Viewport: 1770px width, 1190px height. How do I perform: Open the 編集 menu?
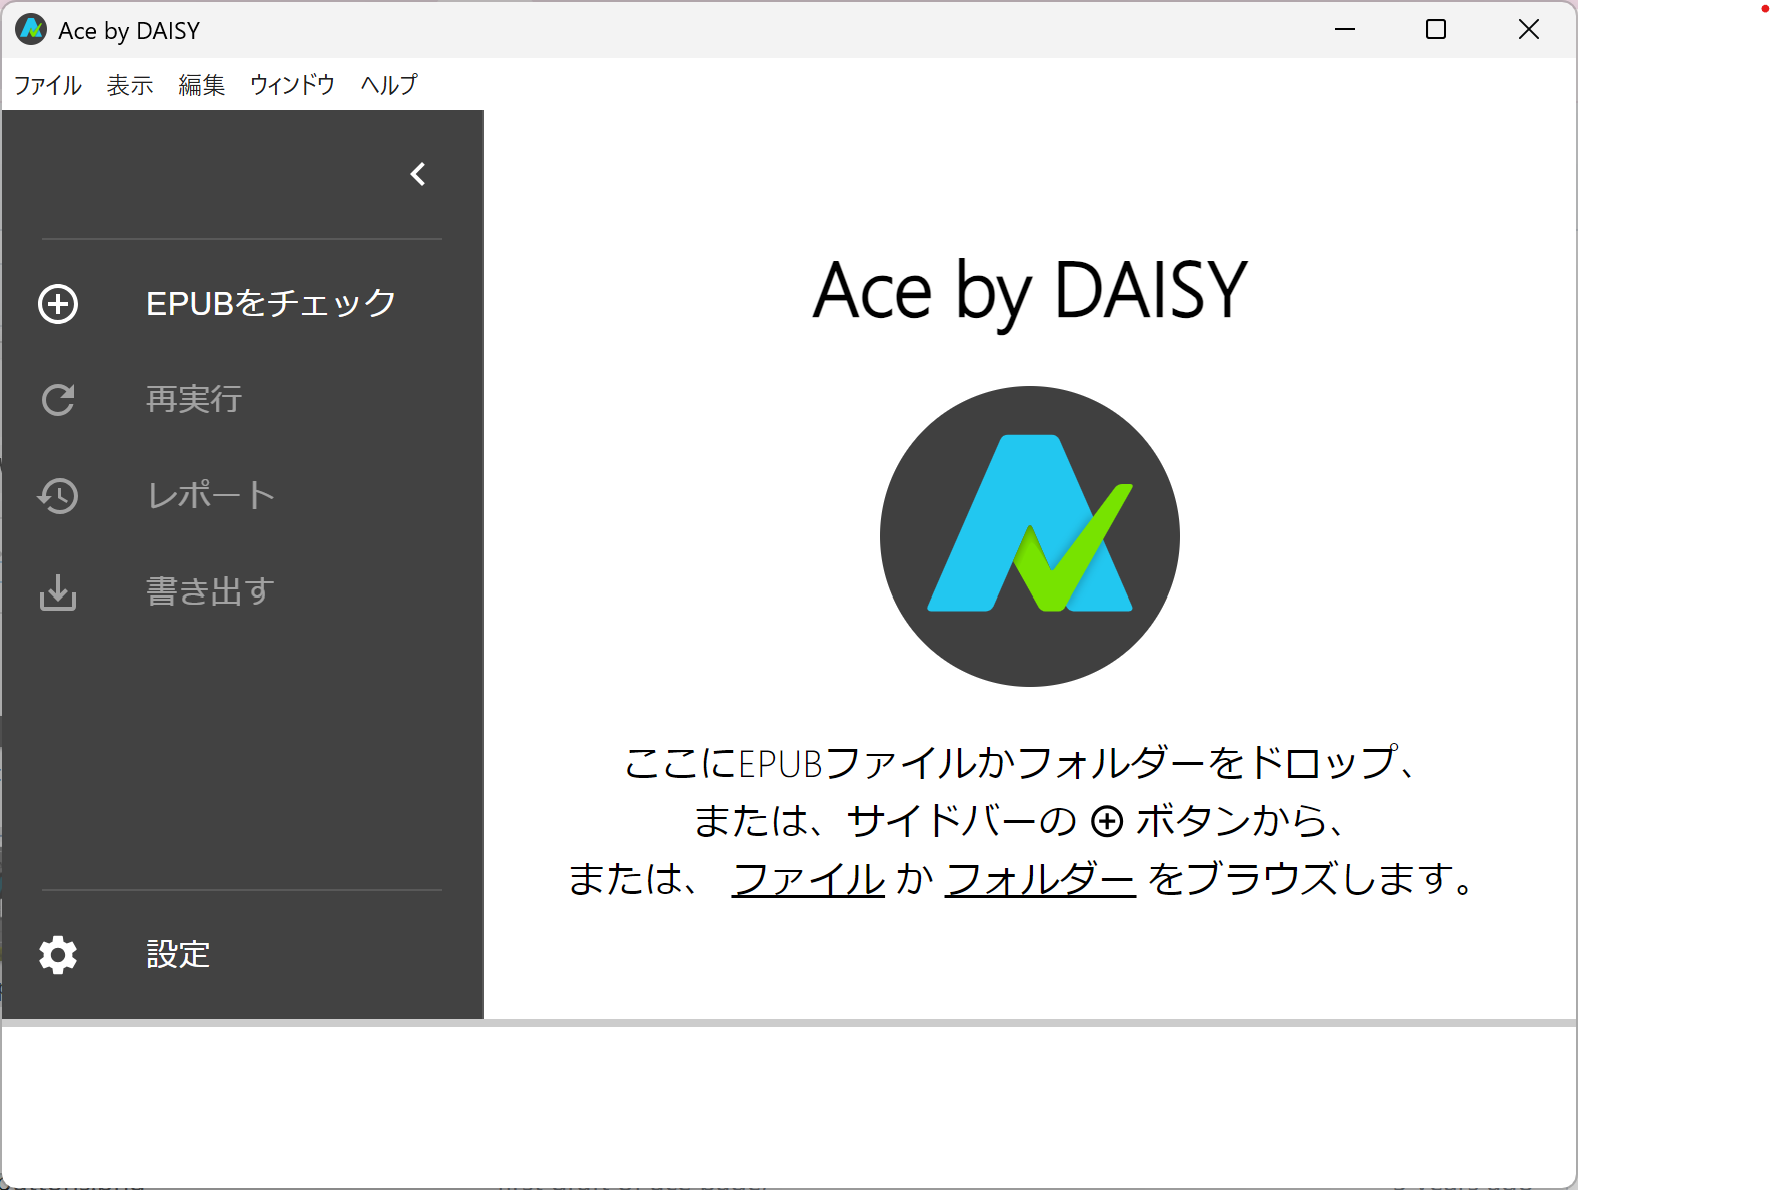pyautogui.click(x=202, y=85)
